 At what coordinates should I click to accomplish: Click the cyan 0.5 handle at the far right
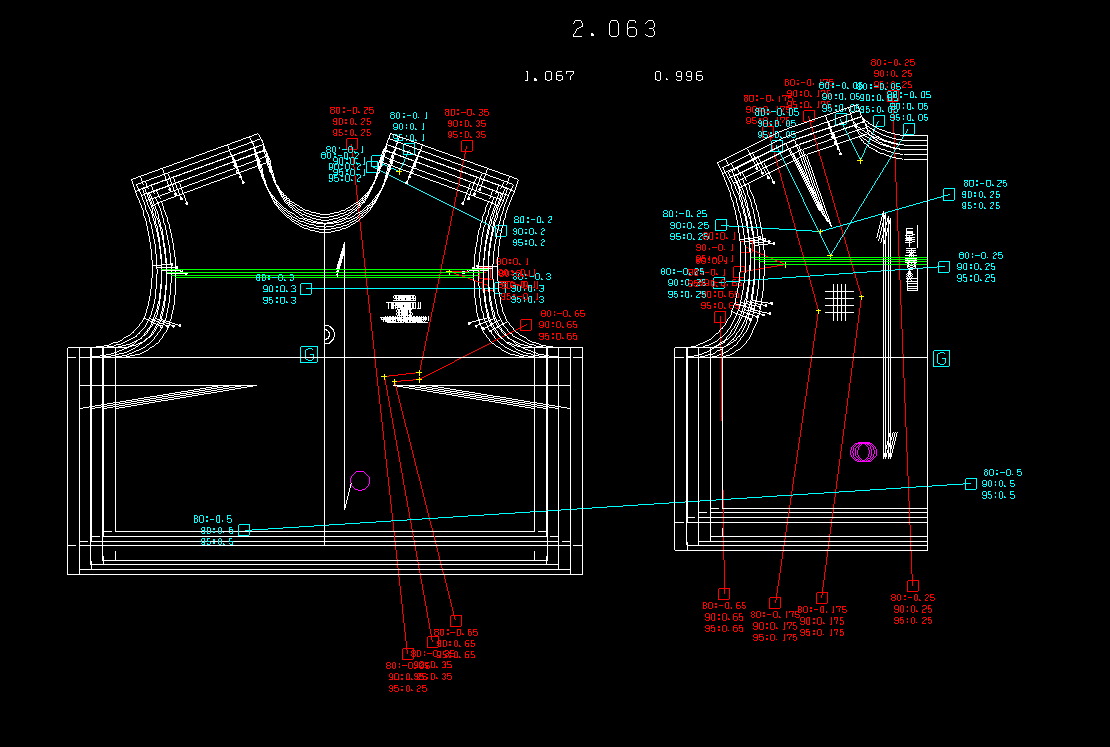(x=970, y=484)
